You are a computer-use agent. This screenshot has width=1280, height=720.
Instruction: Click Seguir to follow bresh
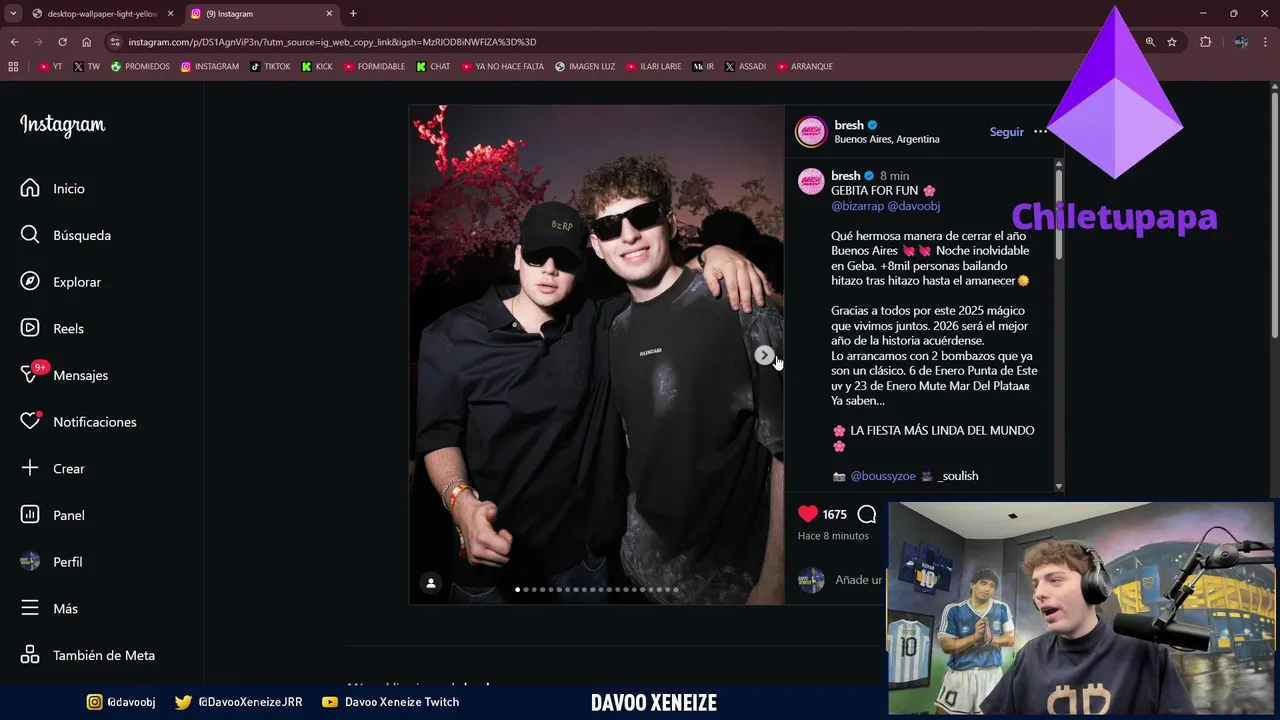1006,132
